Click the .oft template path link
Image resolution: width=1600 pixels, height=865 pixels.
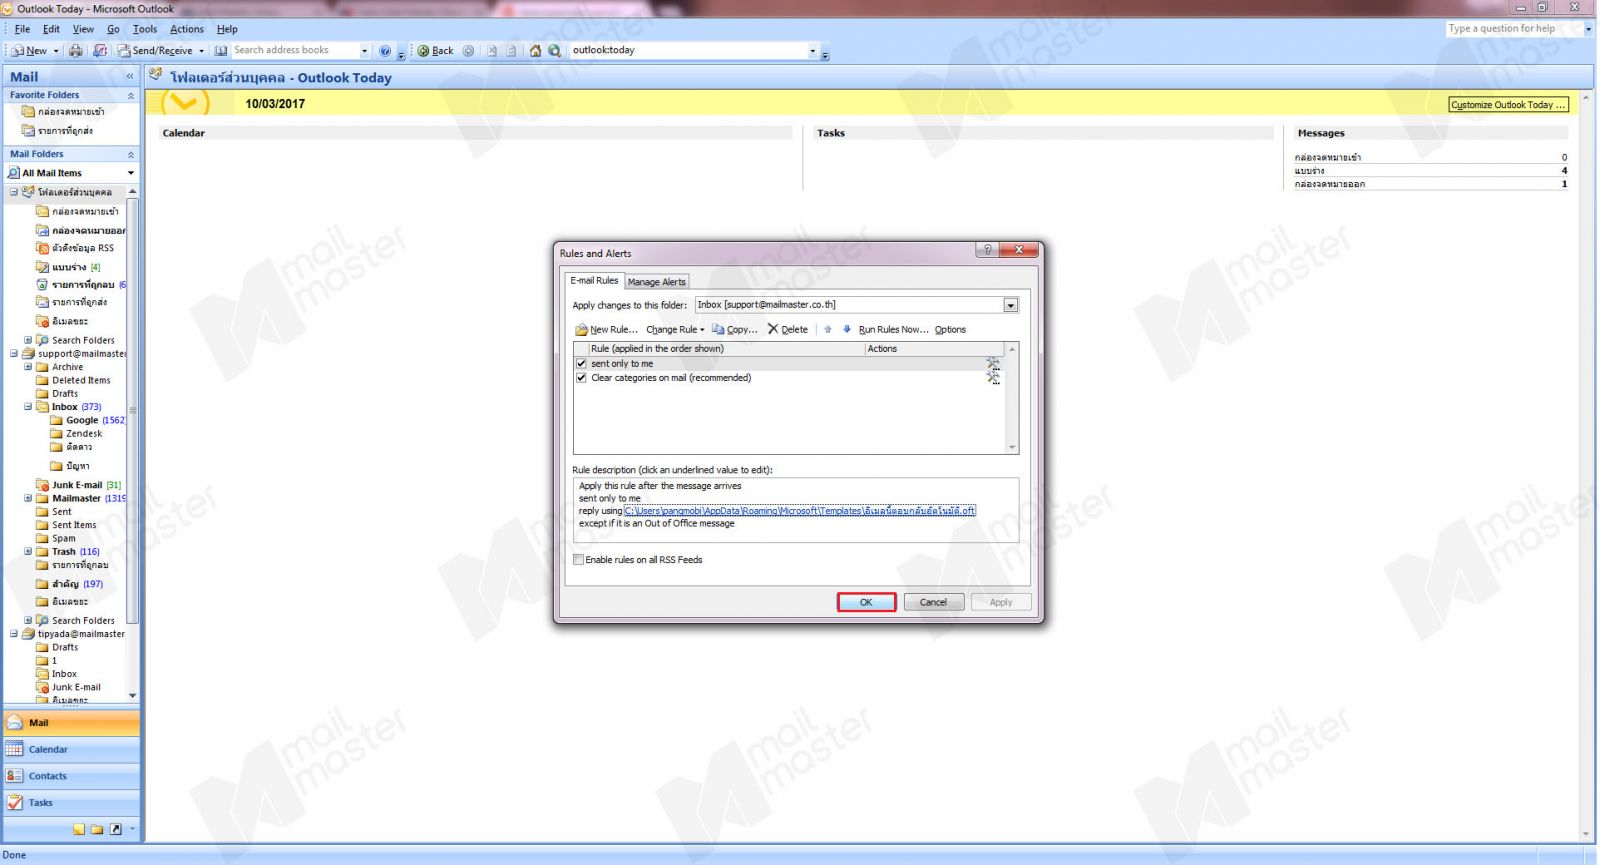[x=800, y=511]
